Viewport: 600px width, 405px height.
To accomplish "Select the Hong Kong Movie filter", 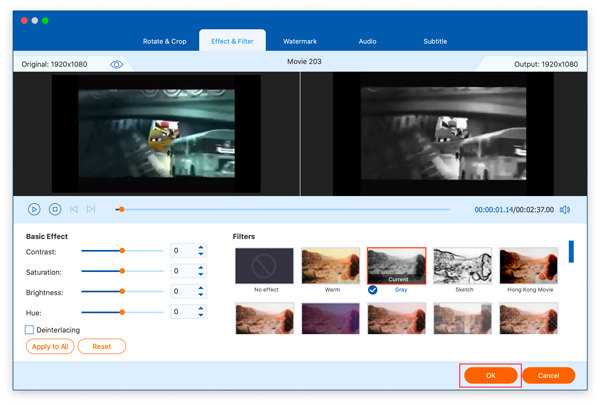I will 528,266.
